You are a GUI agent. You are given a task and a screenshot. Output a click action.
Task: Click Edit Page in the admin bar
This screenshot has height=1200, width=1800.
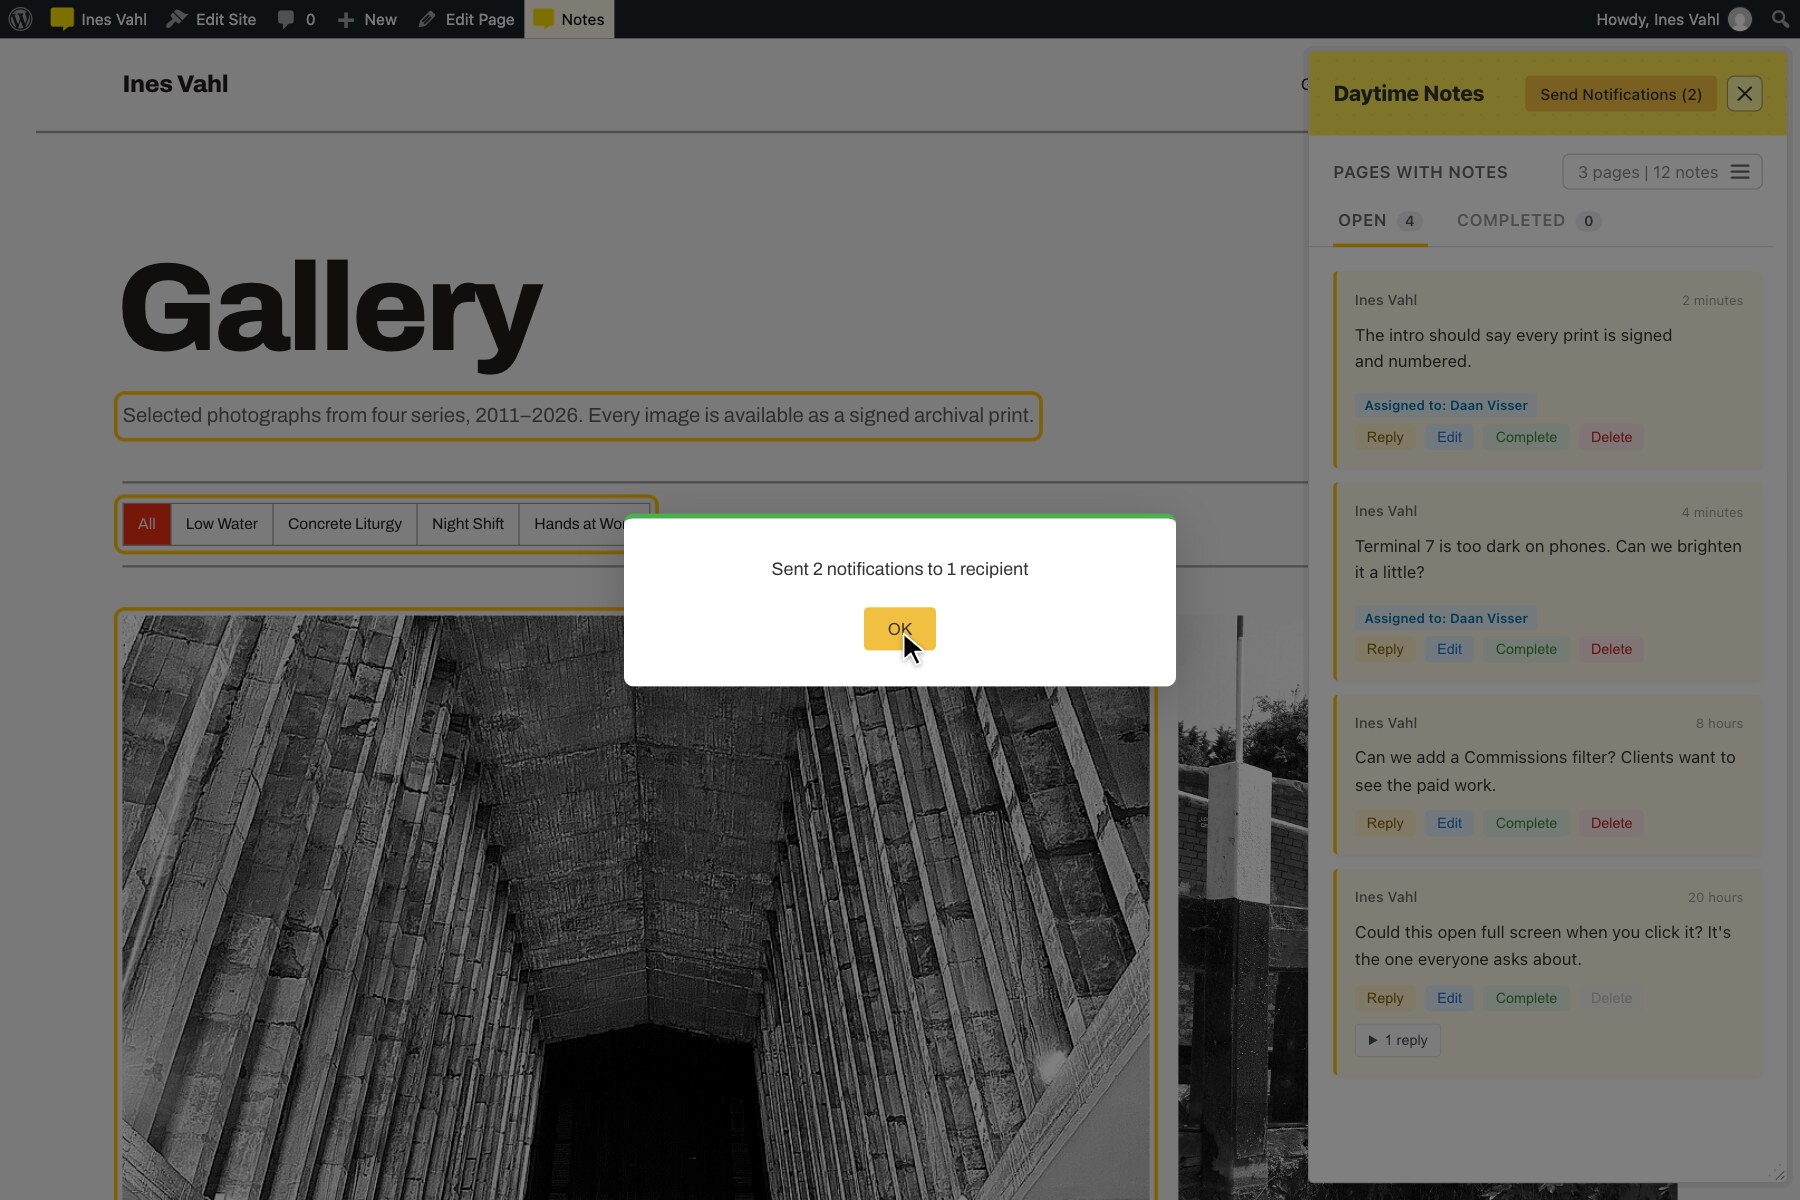pyautogui.click(x=466, y=19)
